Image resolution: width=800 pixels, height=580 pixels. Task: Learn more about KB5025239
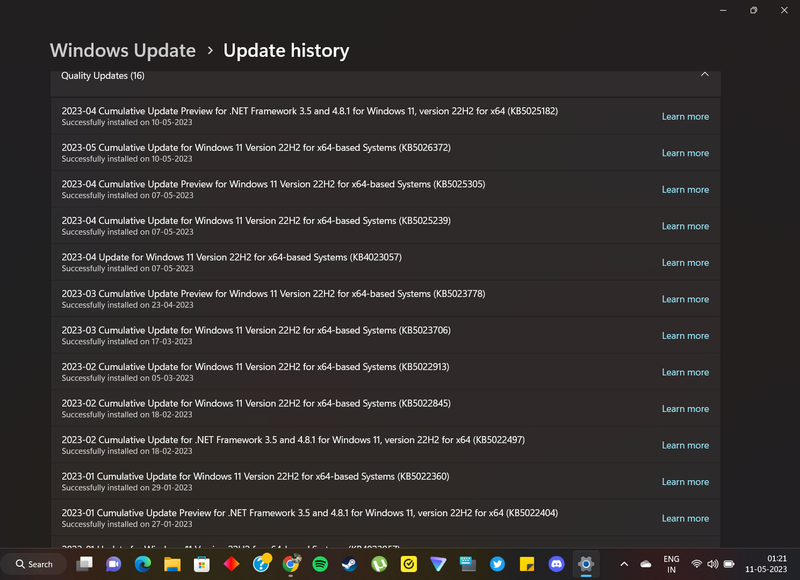coord(685,226)
